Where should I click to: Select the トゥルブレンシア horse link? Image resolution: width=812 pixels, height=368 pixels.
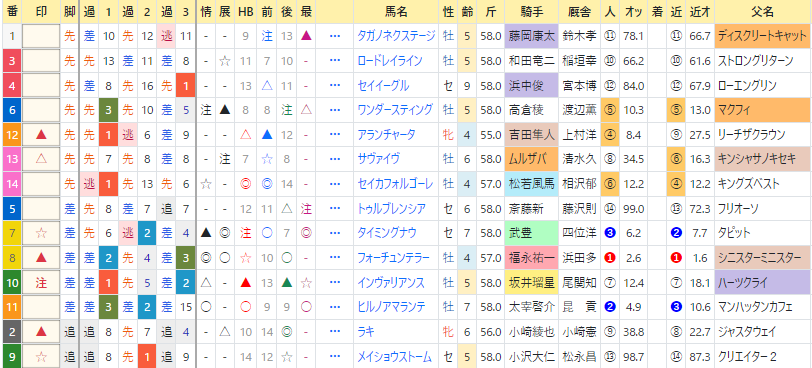(392, 208)
